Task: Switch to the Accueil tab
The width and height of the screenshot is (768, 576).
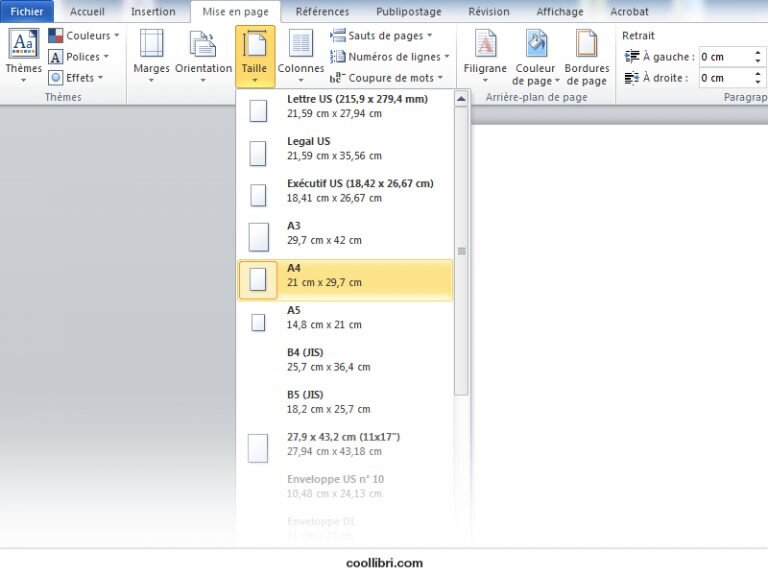Action: pyautogui.click(x=87, y=11)
